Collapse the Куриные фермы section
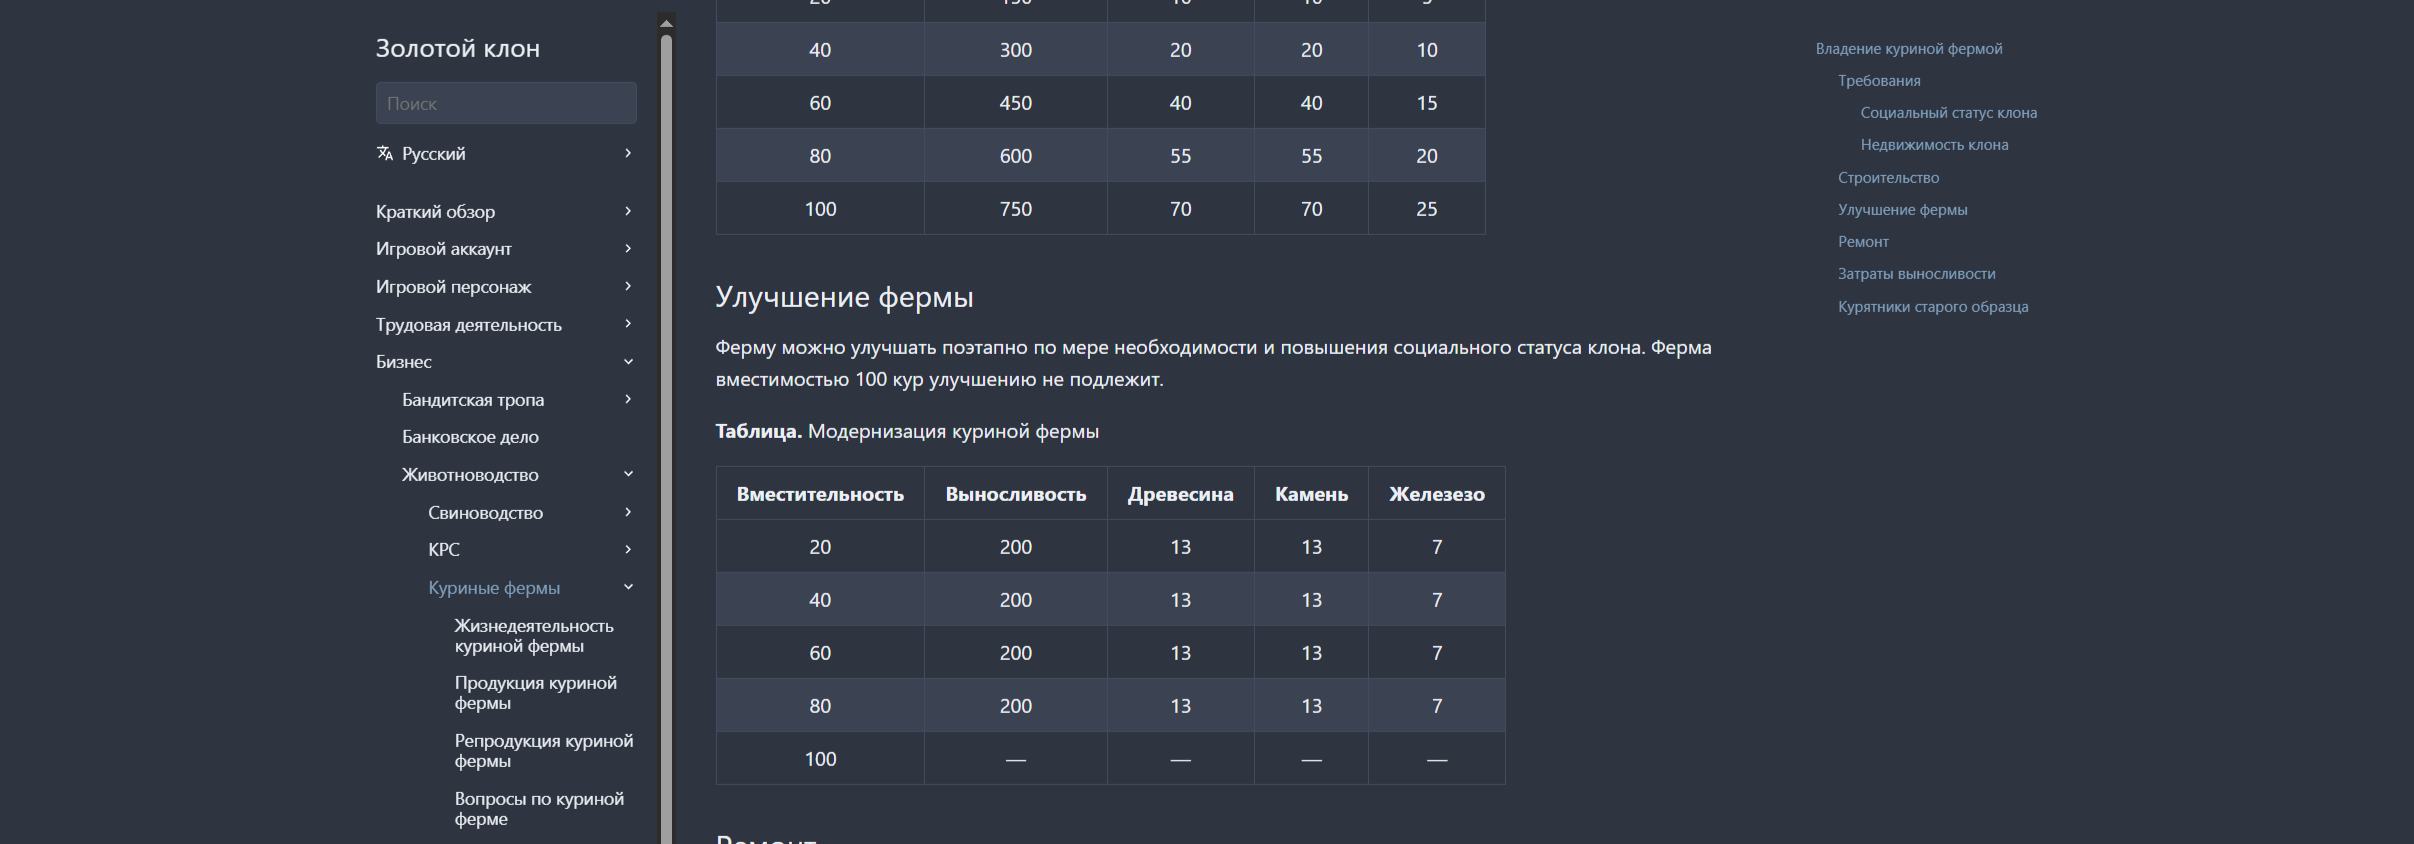 [x=628, y=587]
